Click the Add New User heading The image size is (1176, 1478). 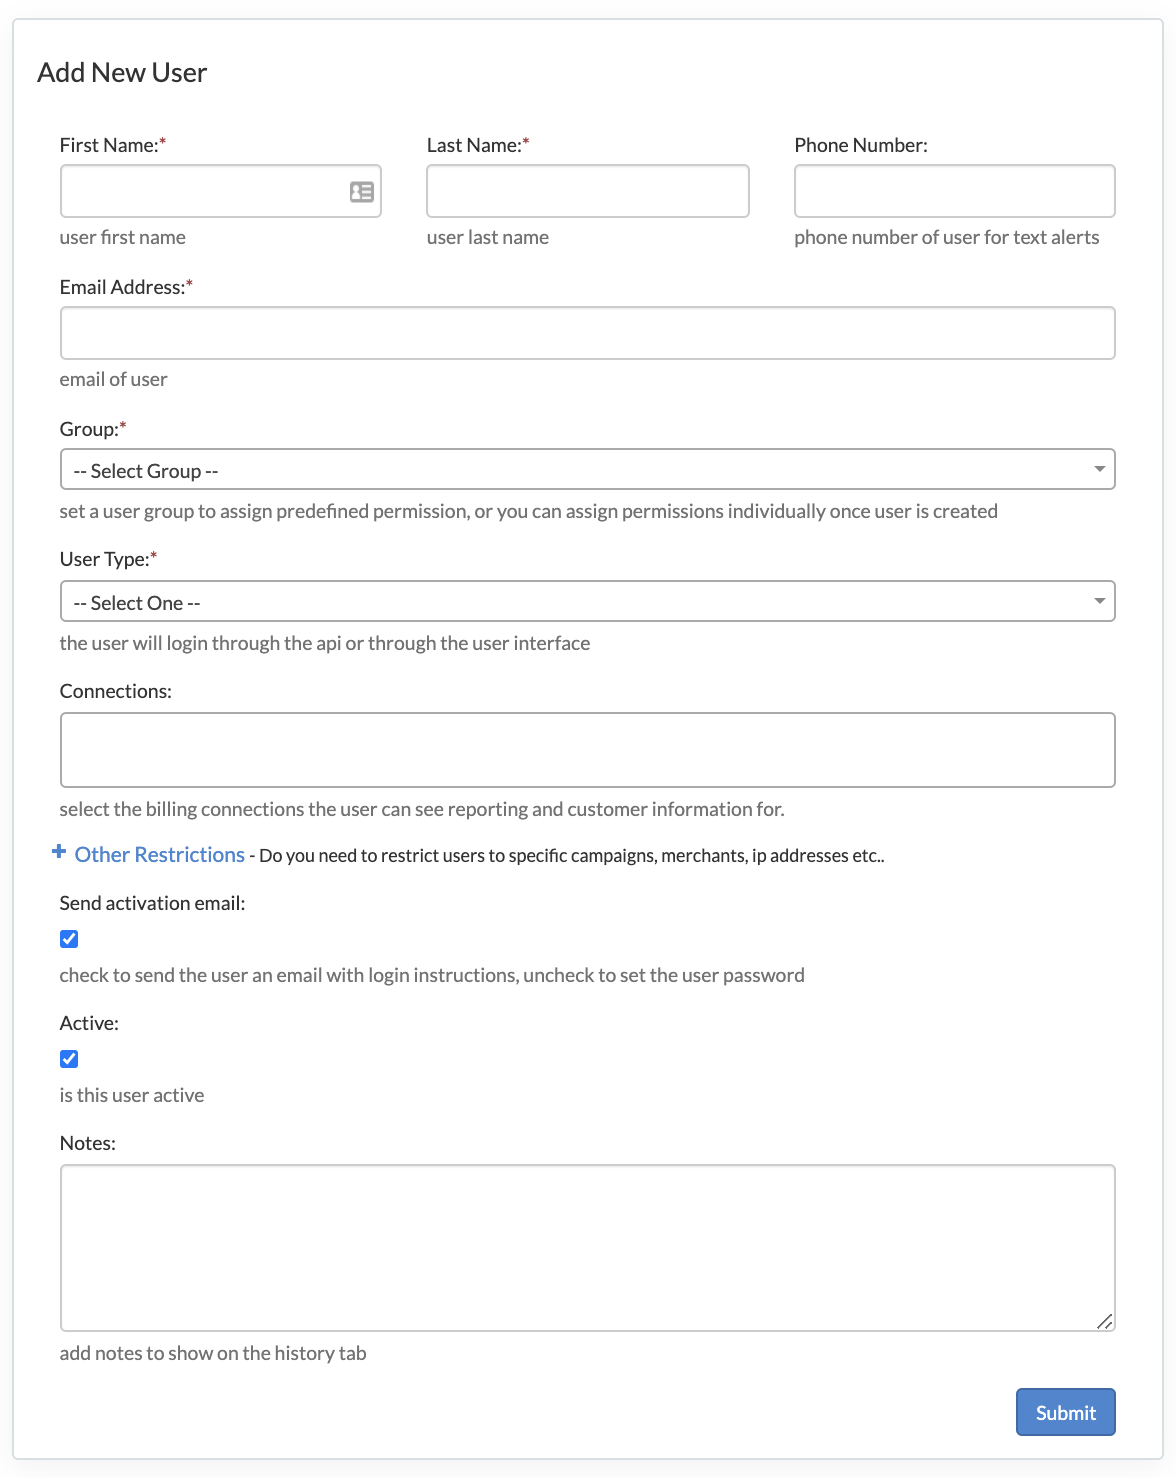[122, 73]
